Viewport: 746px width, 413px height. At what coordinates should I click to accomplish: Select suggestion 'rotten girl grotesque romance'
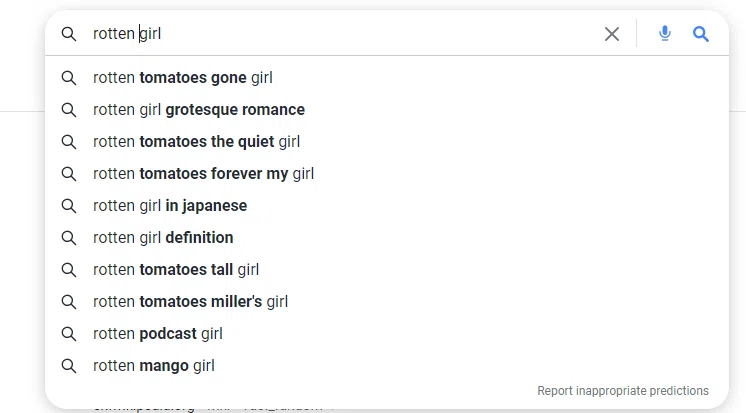click(x=387, y=109)
